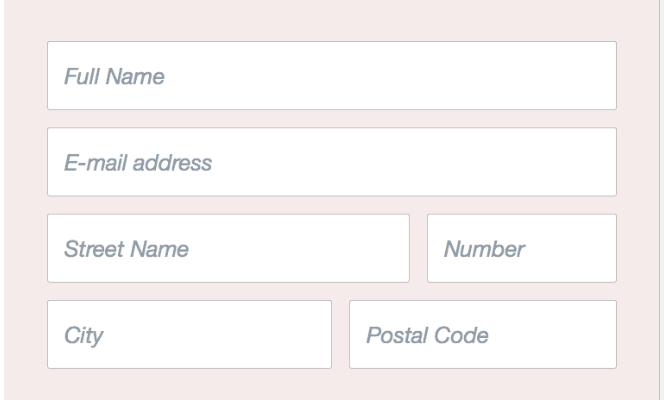Click the 'Postal Code' placeholder text
The height and width of the screenshot is (400, 664).
pos(427,336)
